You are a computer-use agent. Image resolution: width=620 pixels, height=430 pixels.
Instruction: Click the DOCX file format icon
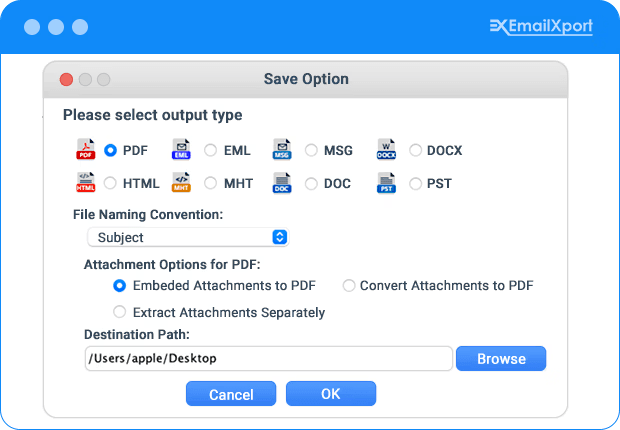pyautogui.click(x=386, y=149)
